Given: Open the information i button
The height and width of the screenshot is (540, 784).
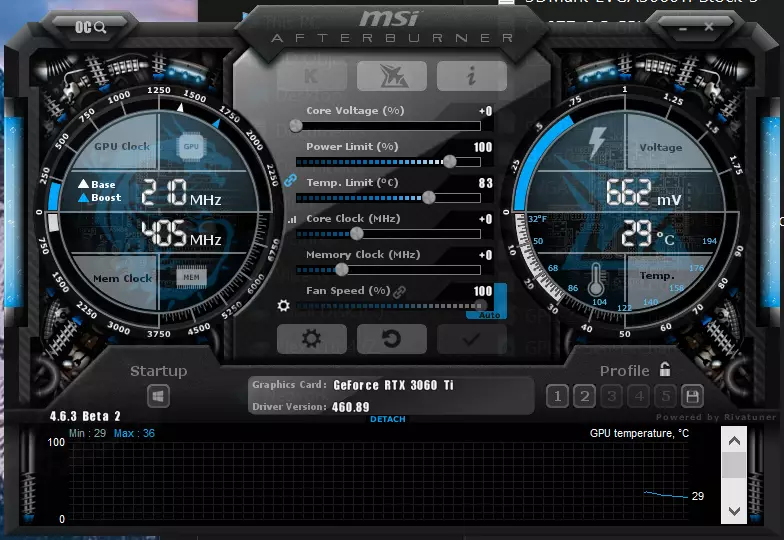Looking at the screenshot, I should point(472,76).
